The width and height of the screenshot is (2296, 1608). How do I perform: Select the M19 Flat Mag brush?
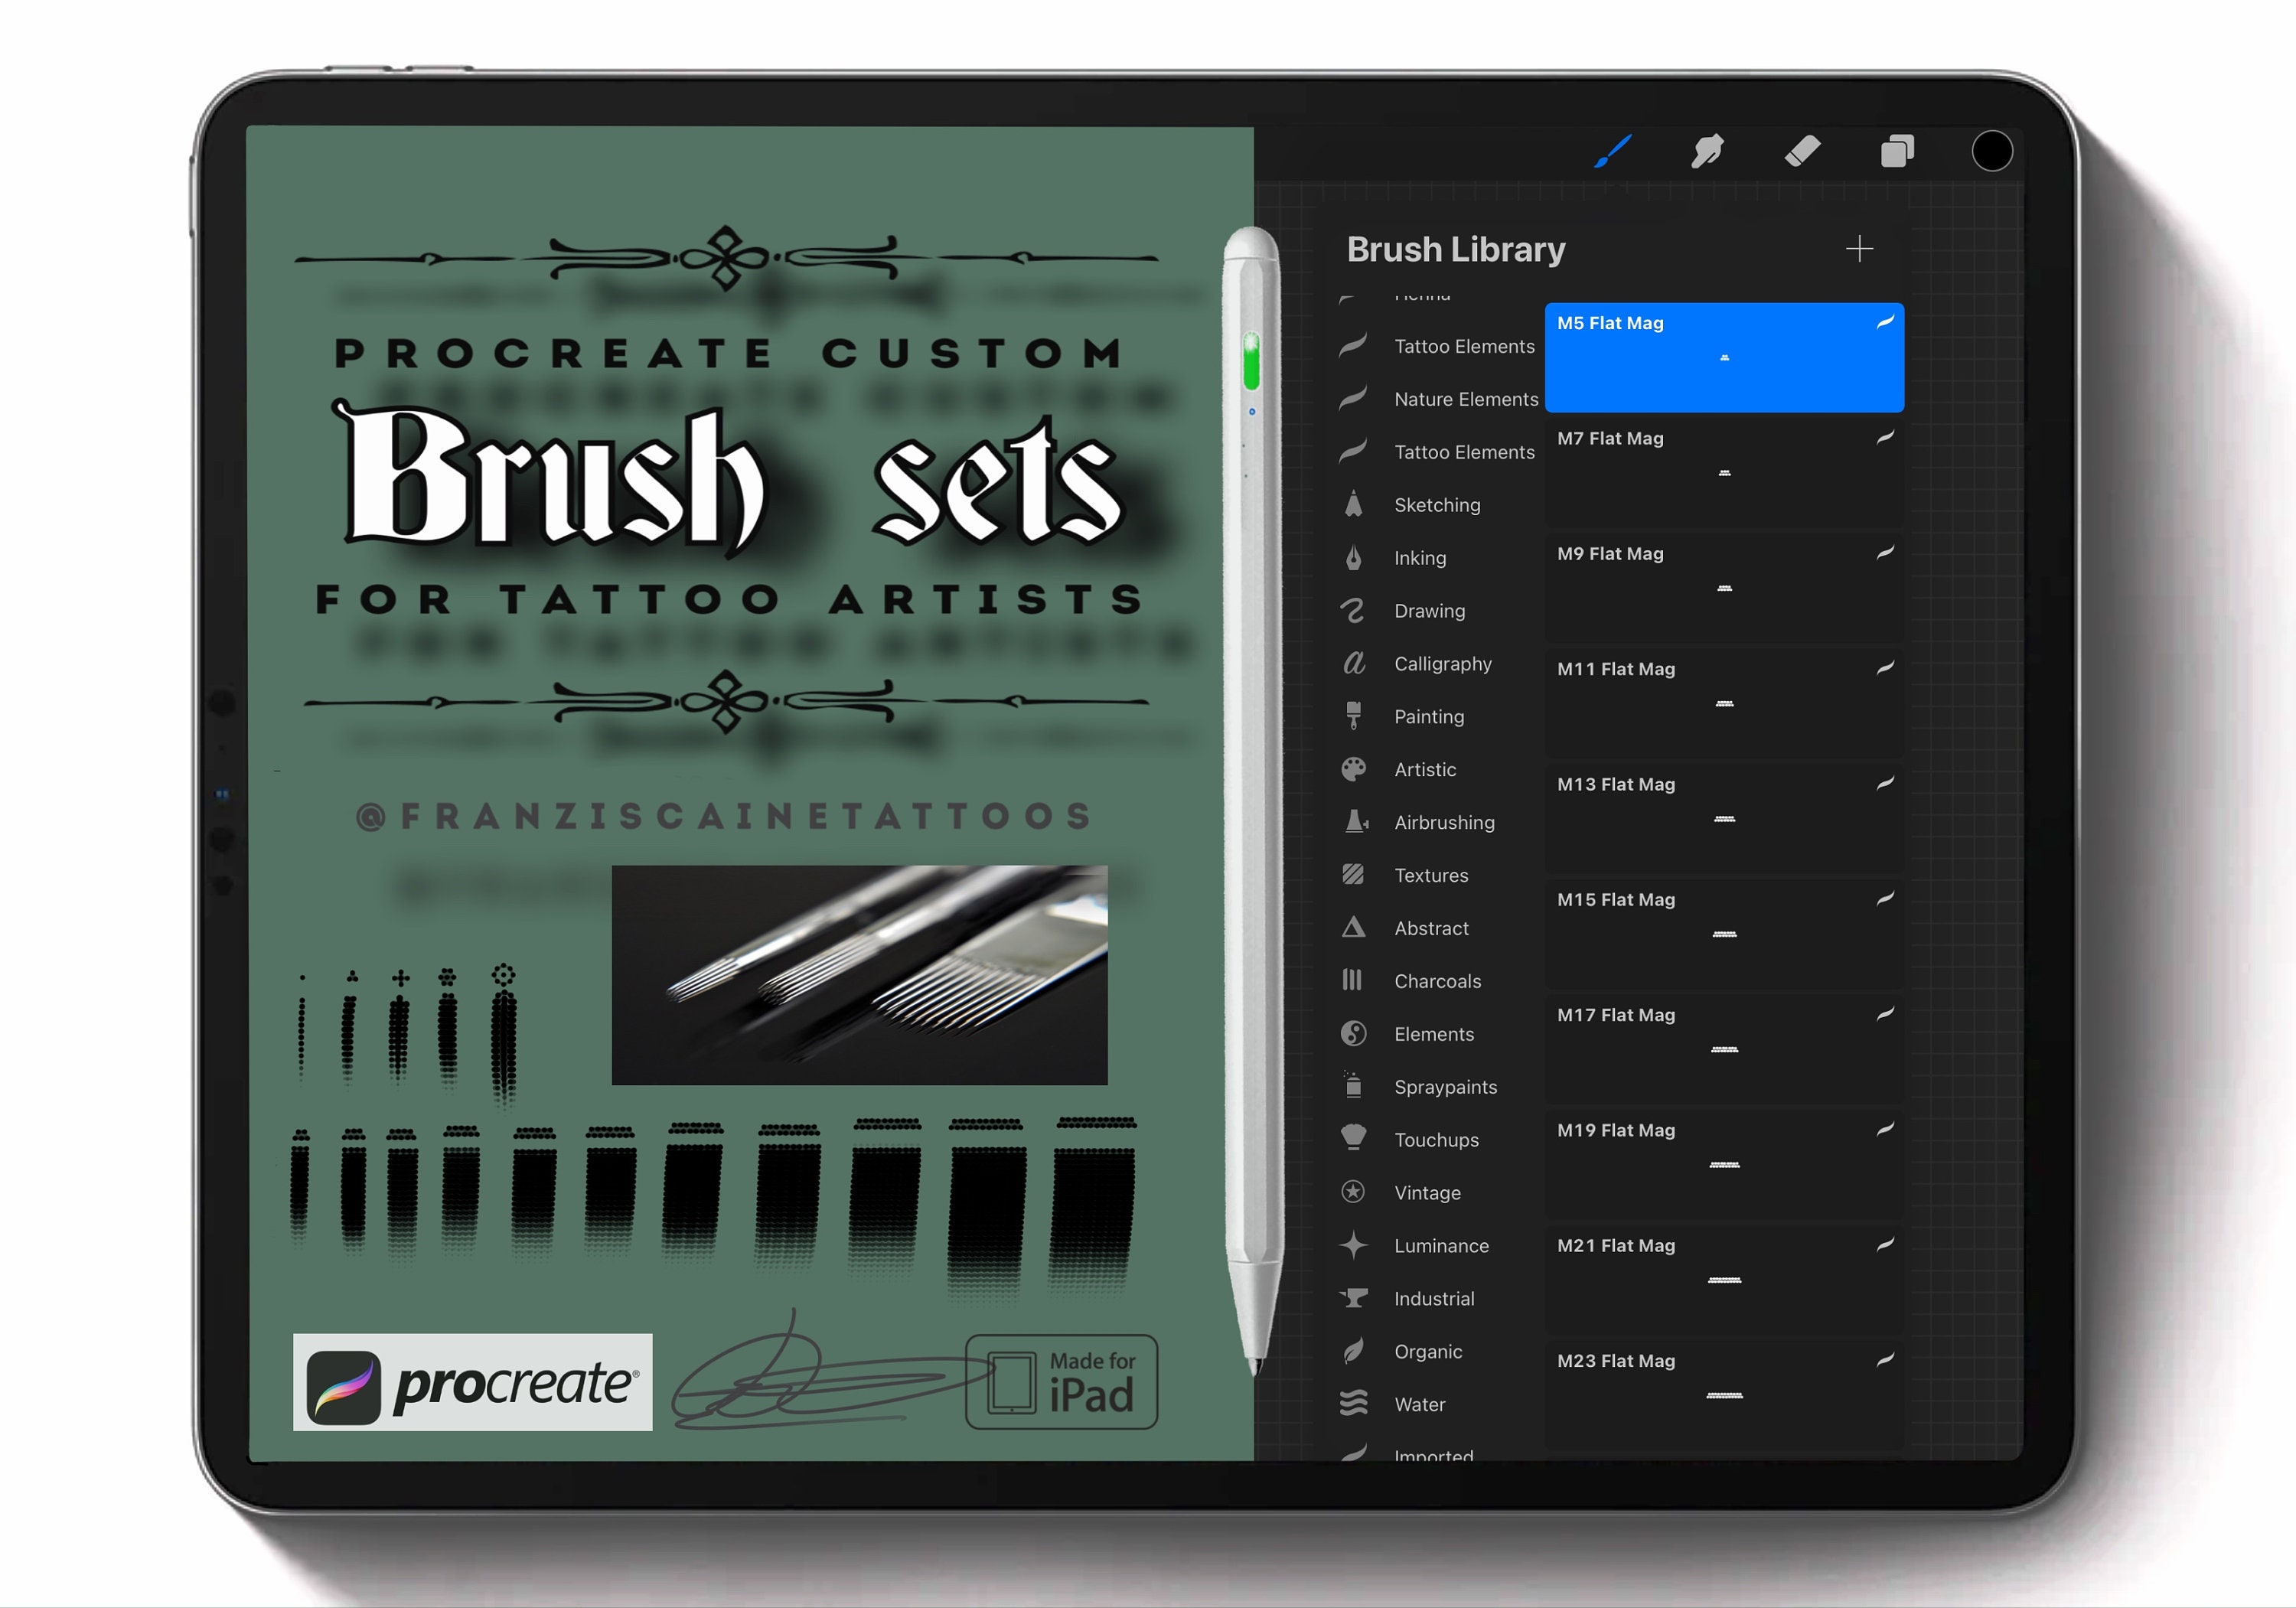point(1724,1165)
